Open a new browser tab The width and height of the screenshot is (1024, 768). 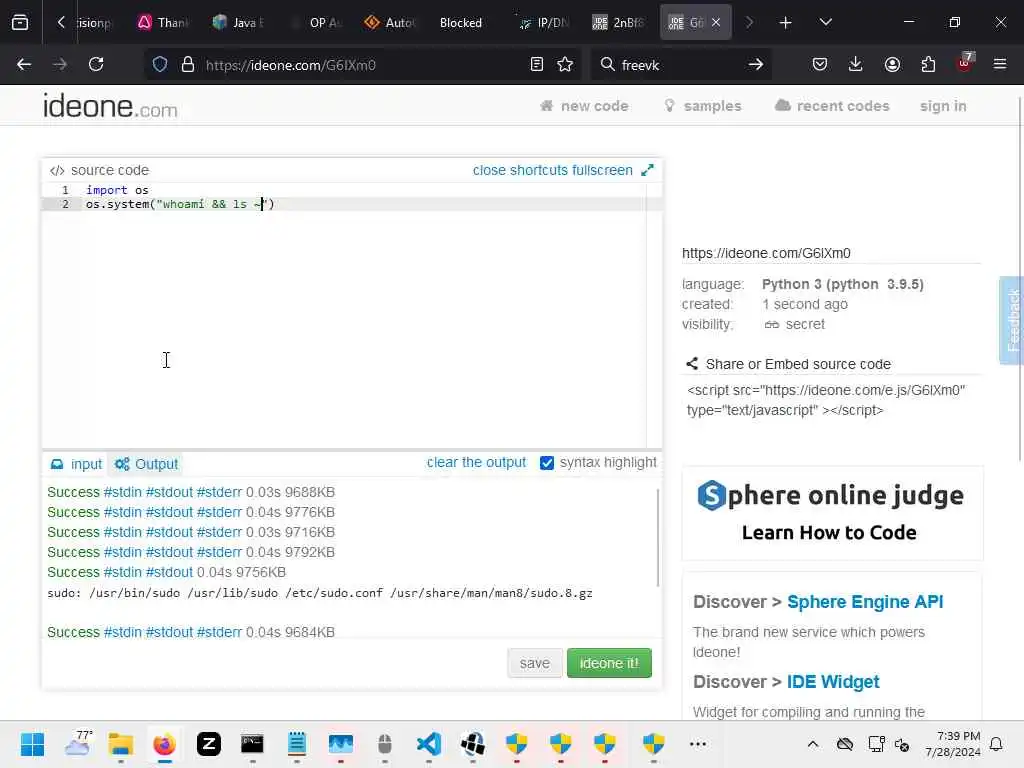coord(786,23)
